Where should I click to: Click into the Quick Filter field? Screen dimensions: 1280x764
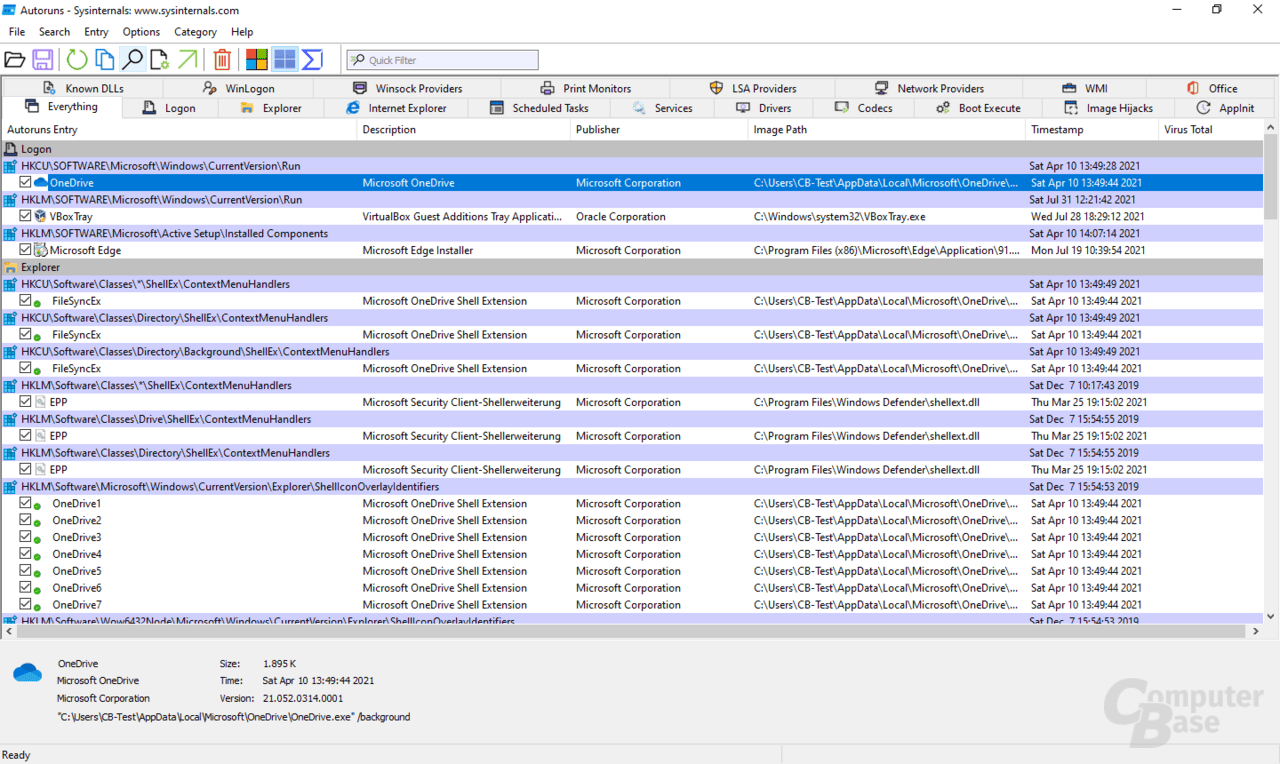(x=442, y=60)
